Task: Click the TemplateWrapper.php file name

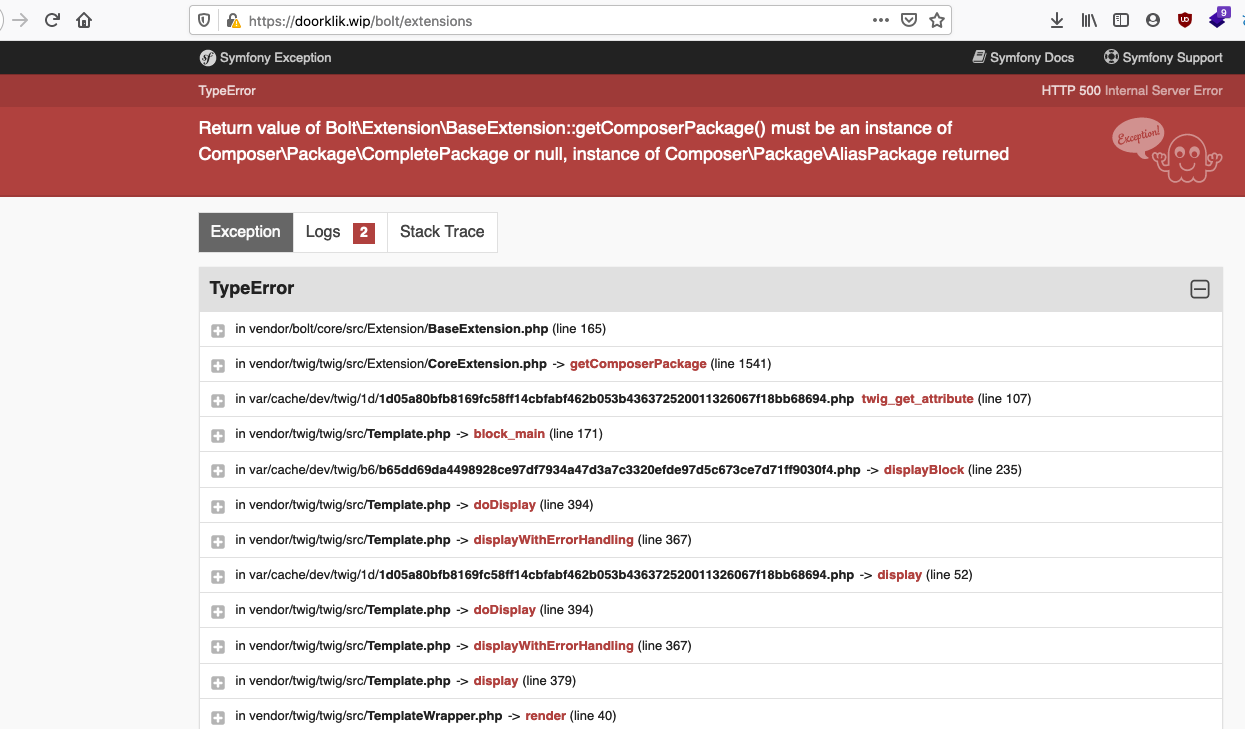Action: pos(435,716)
